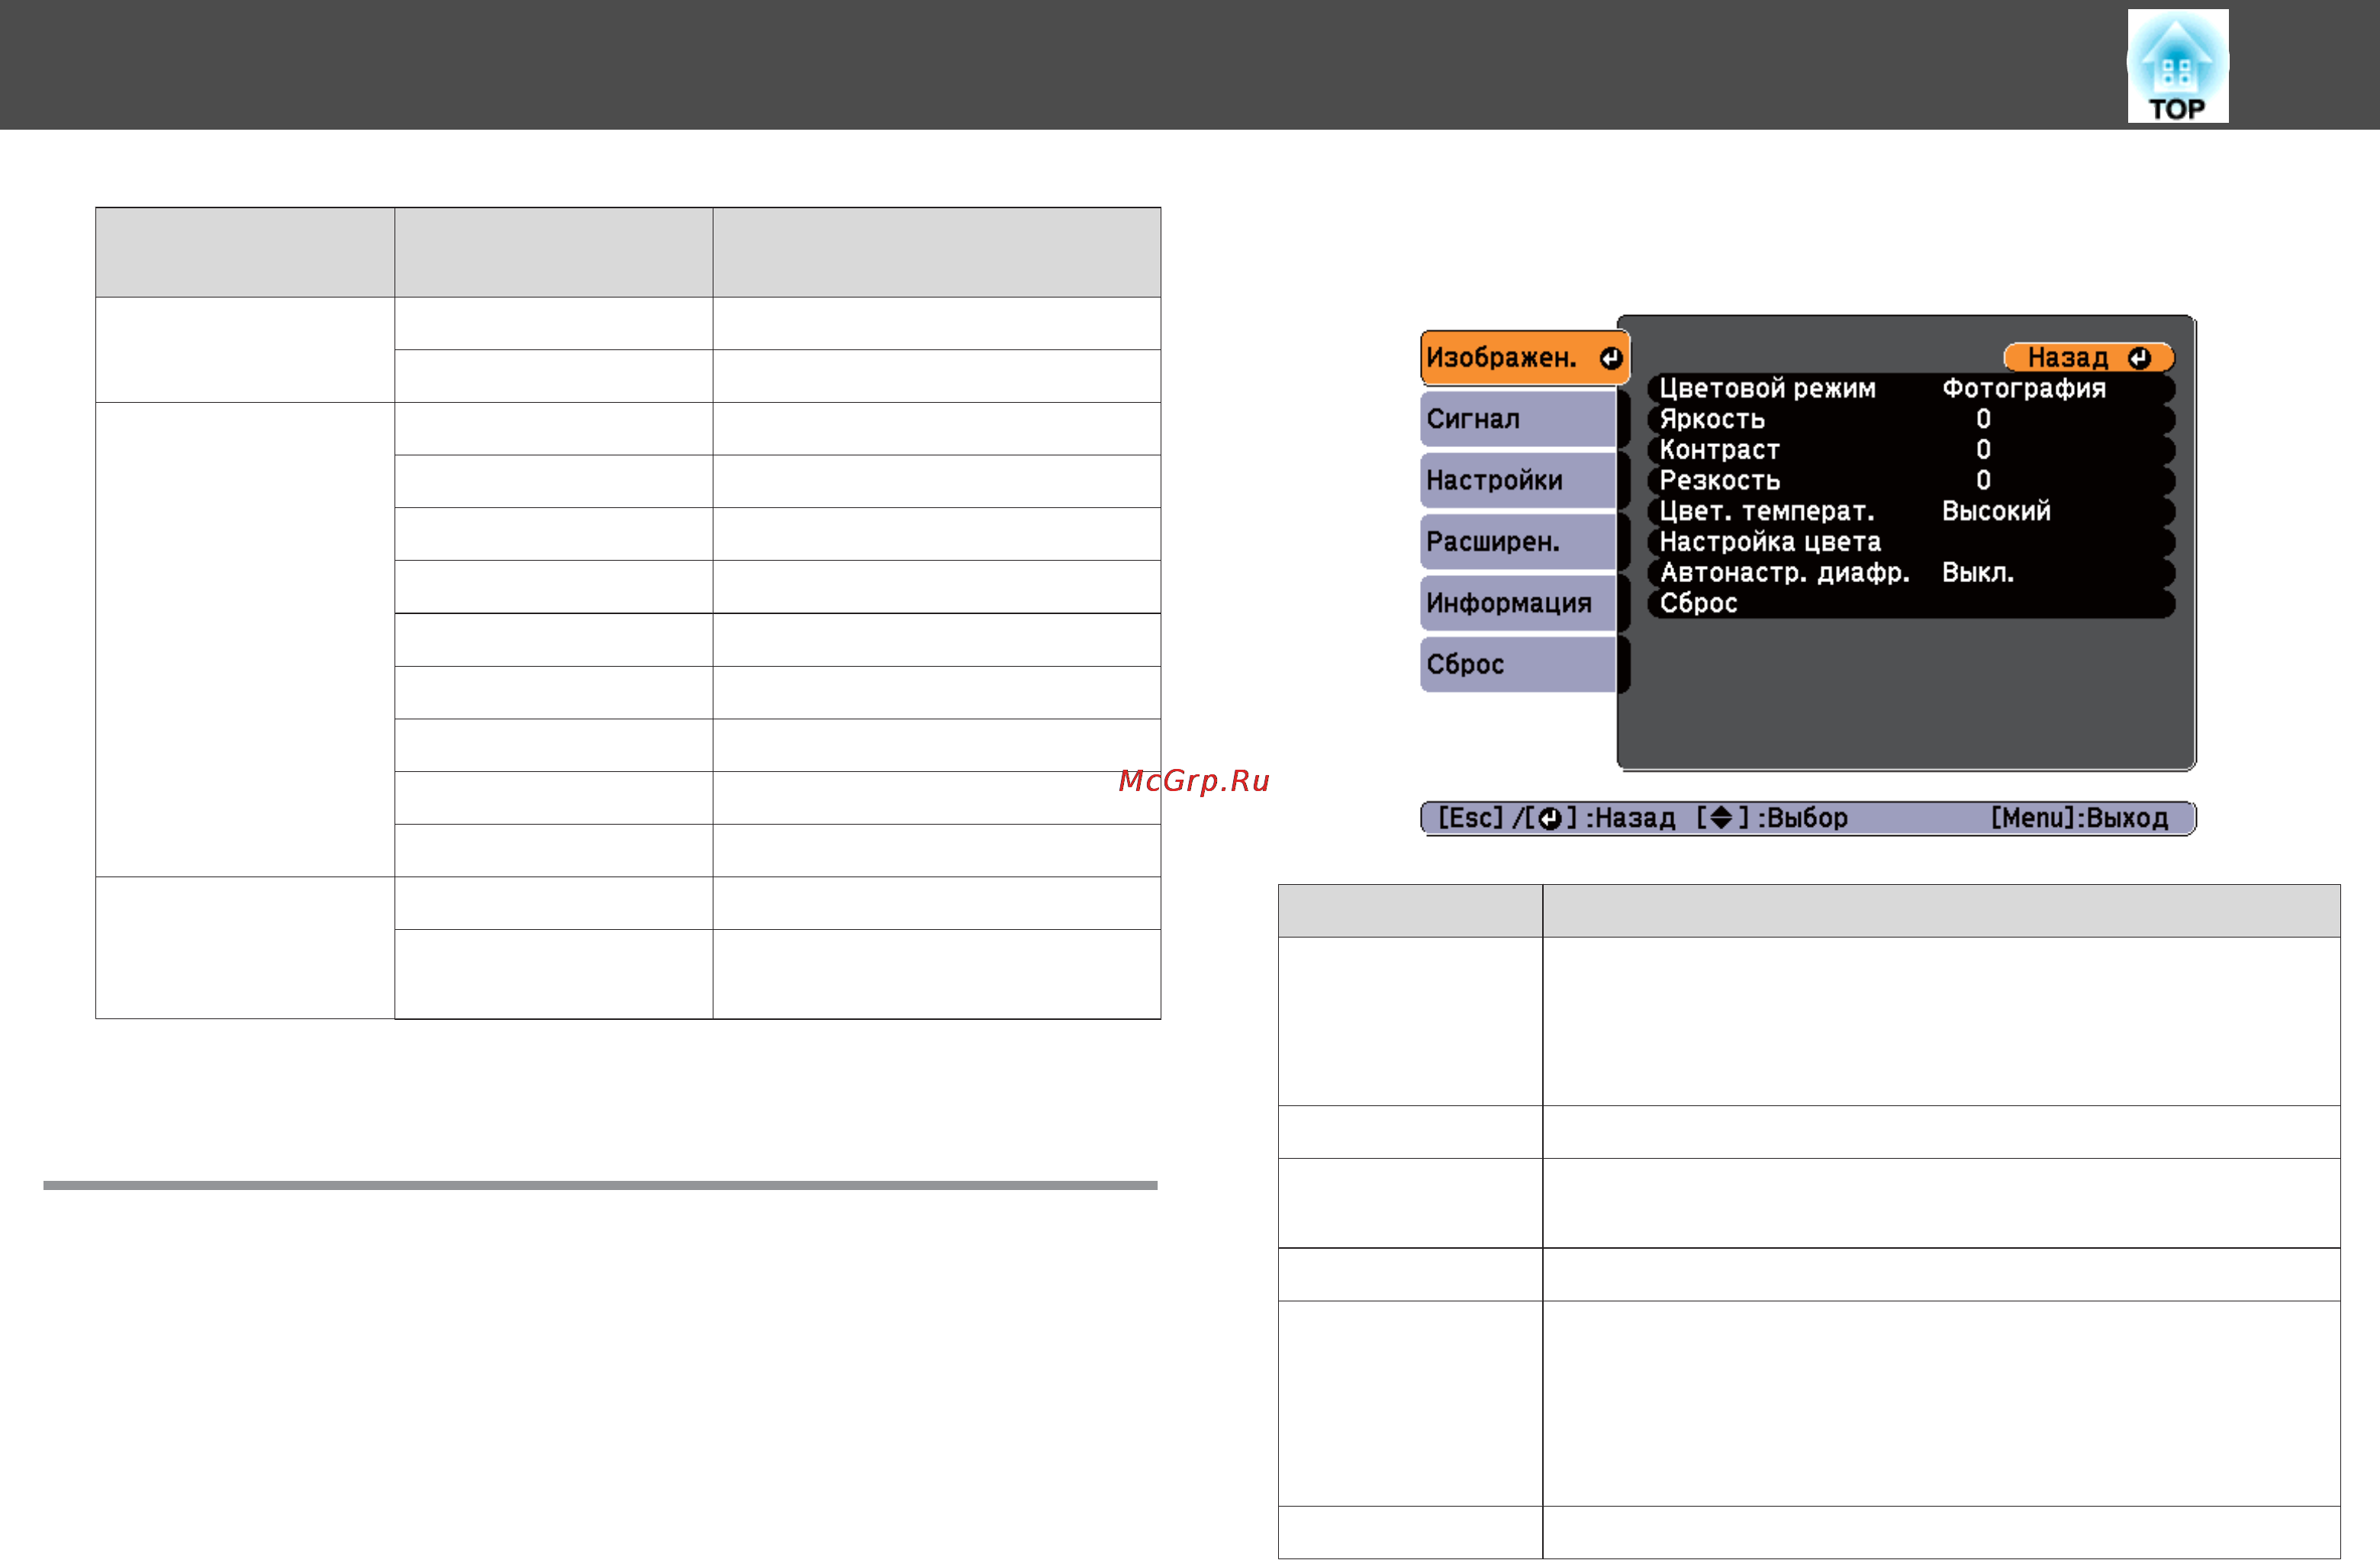Open the Настройка цвета item
The width and height of the screenshot is (2380, 1560).
tap(1911, 542)
